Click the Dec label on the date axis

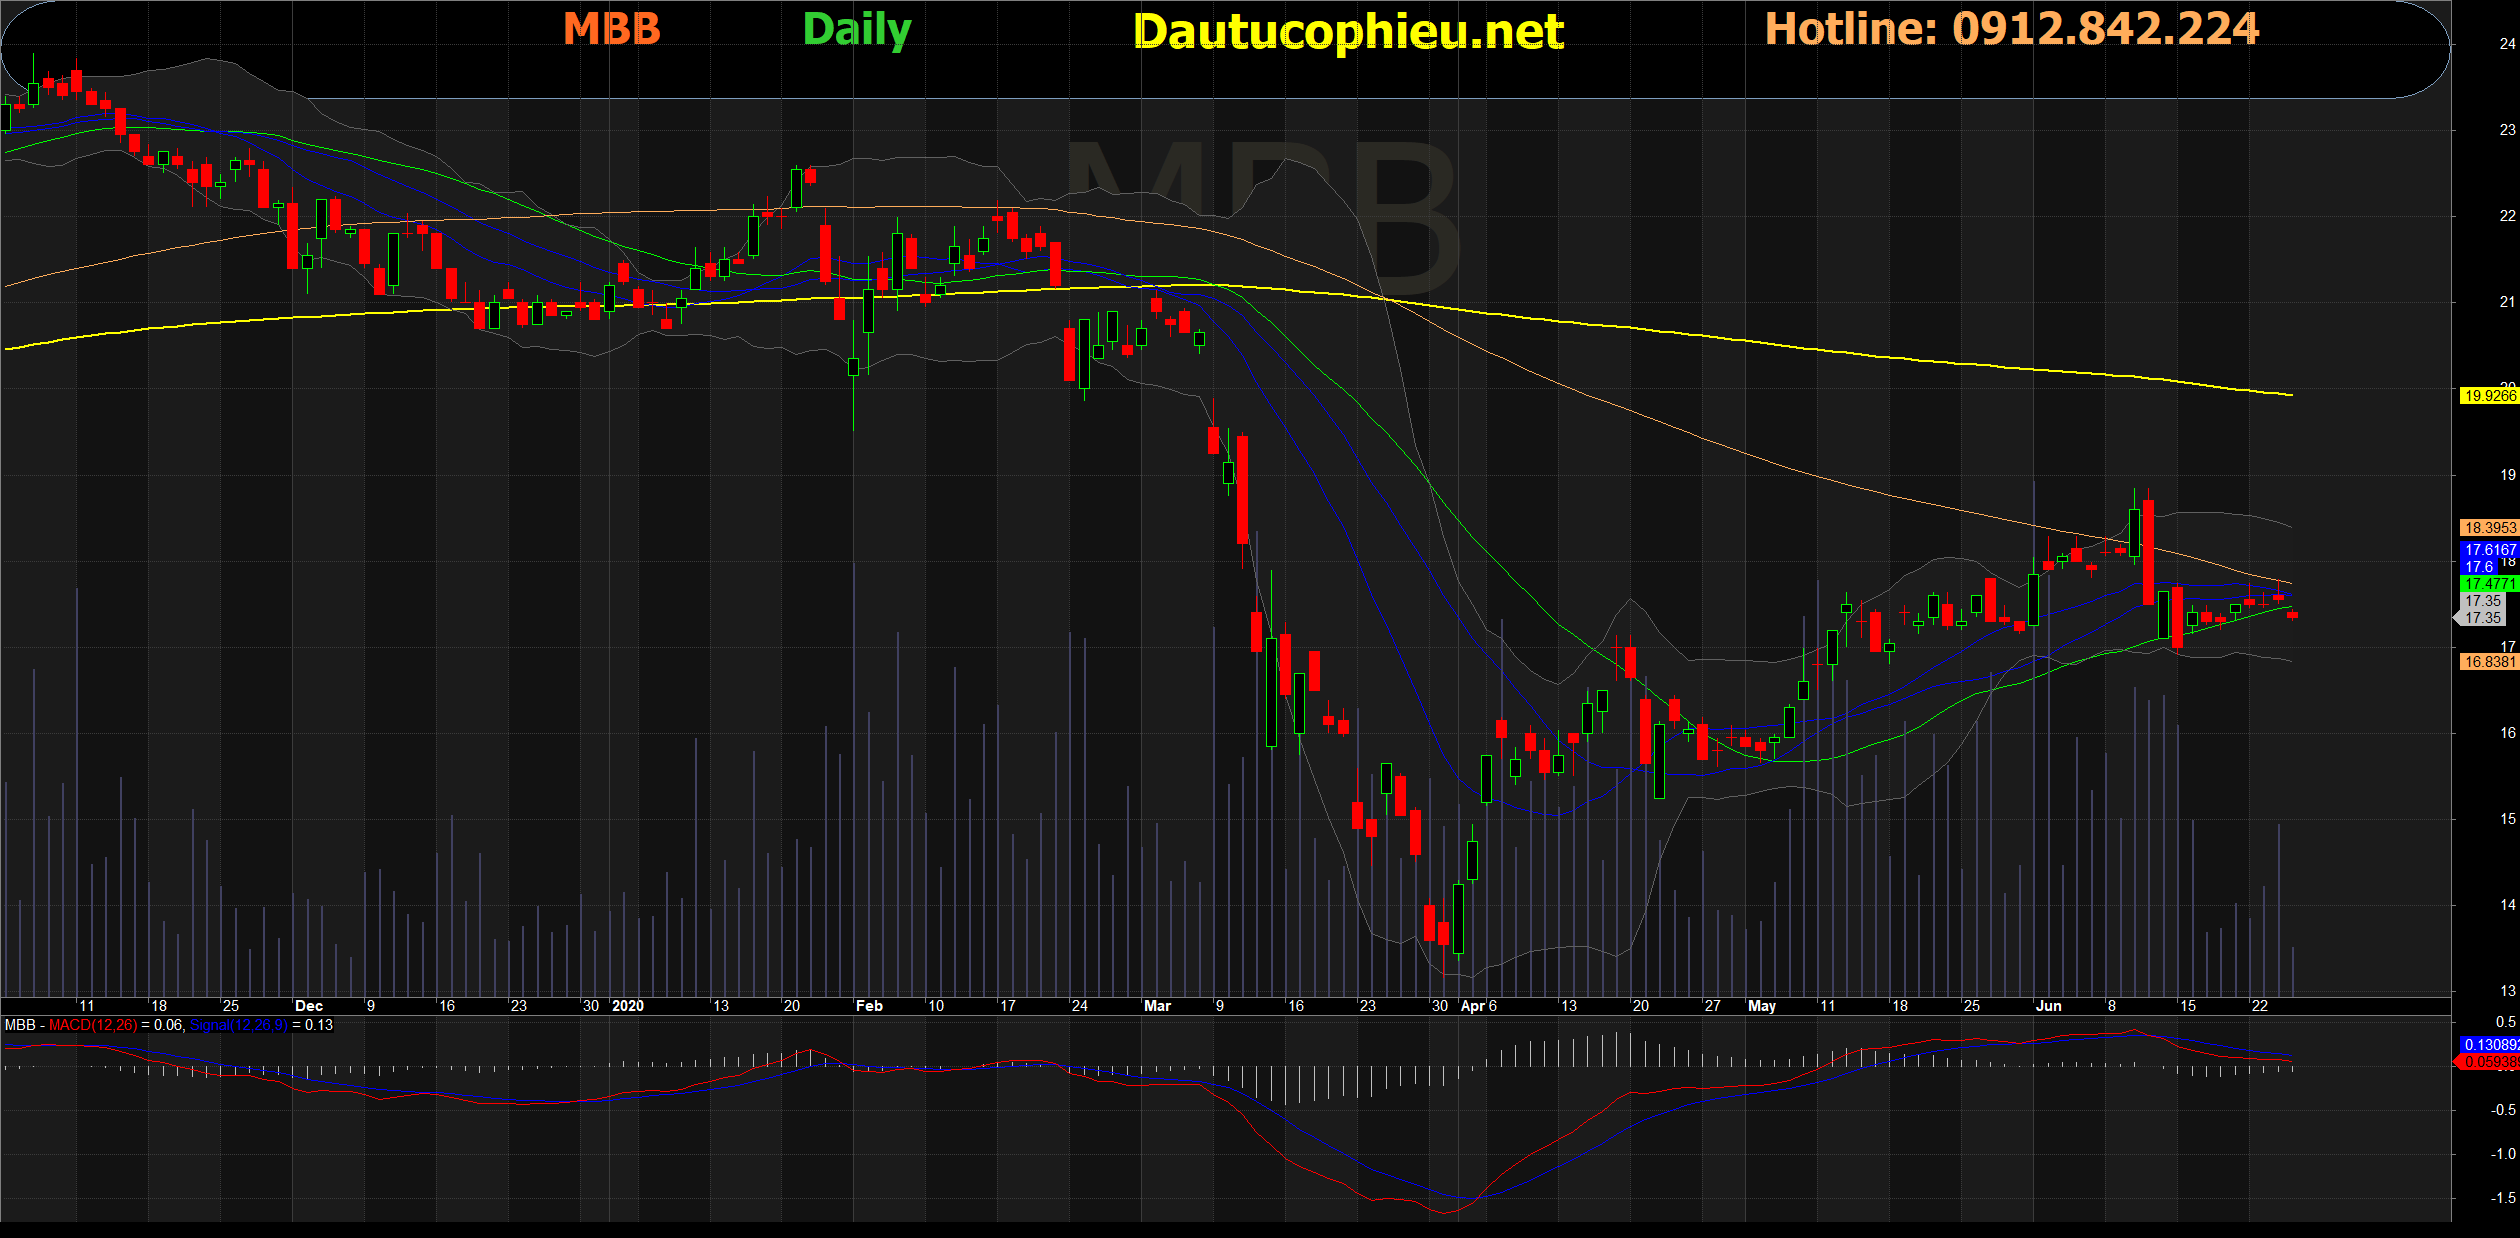pos(309,1006)
